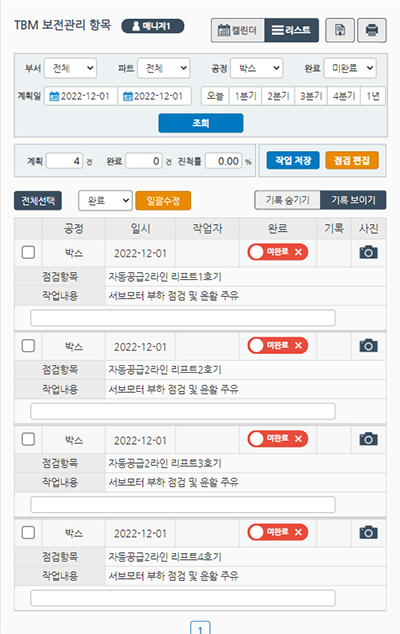
Task: Click the print icon button
Action: tap(372, 30)
